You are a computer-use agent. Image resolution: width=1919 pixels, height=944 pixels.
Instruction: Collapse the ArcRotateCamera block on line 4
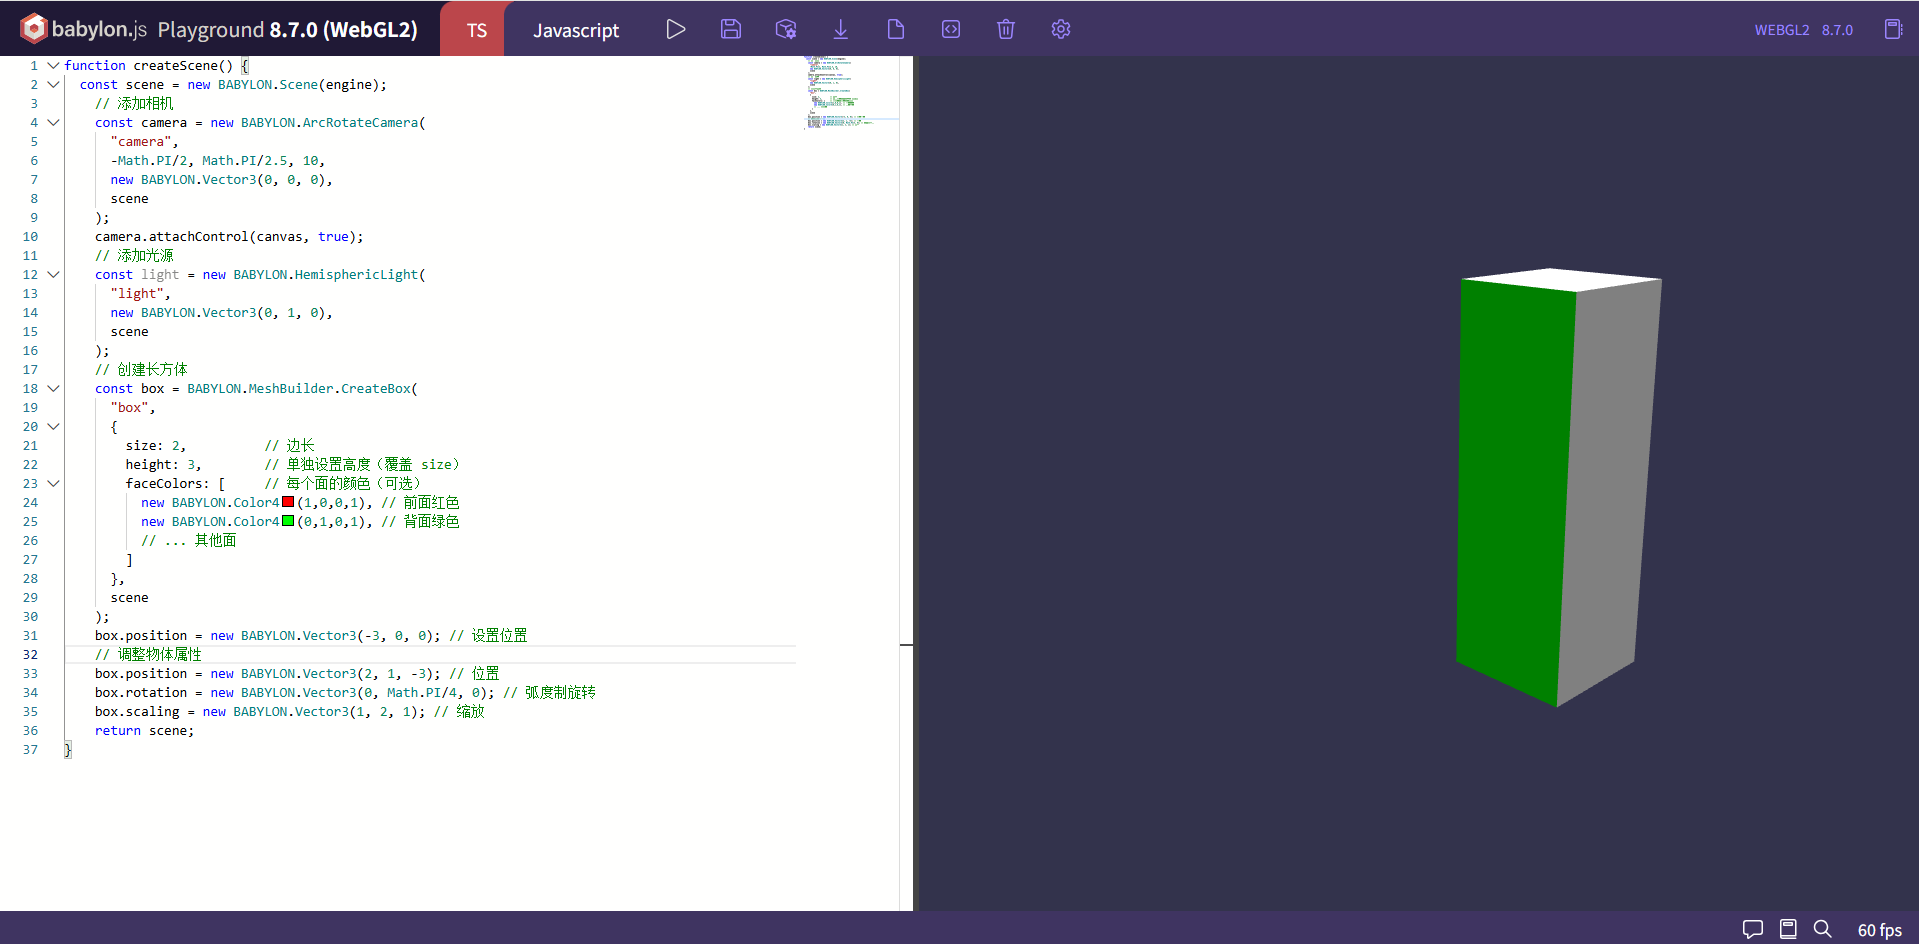point(53,122)
